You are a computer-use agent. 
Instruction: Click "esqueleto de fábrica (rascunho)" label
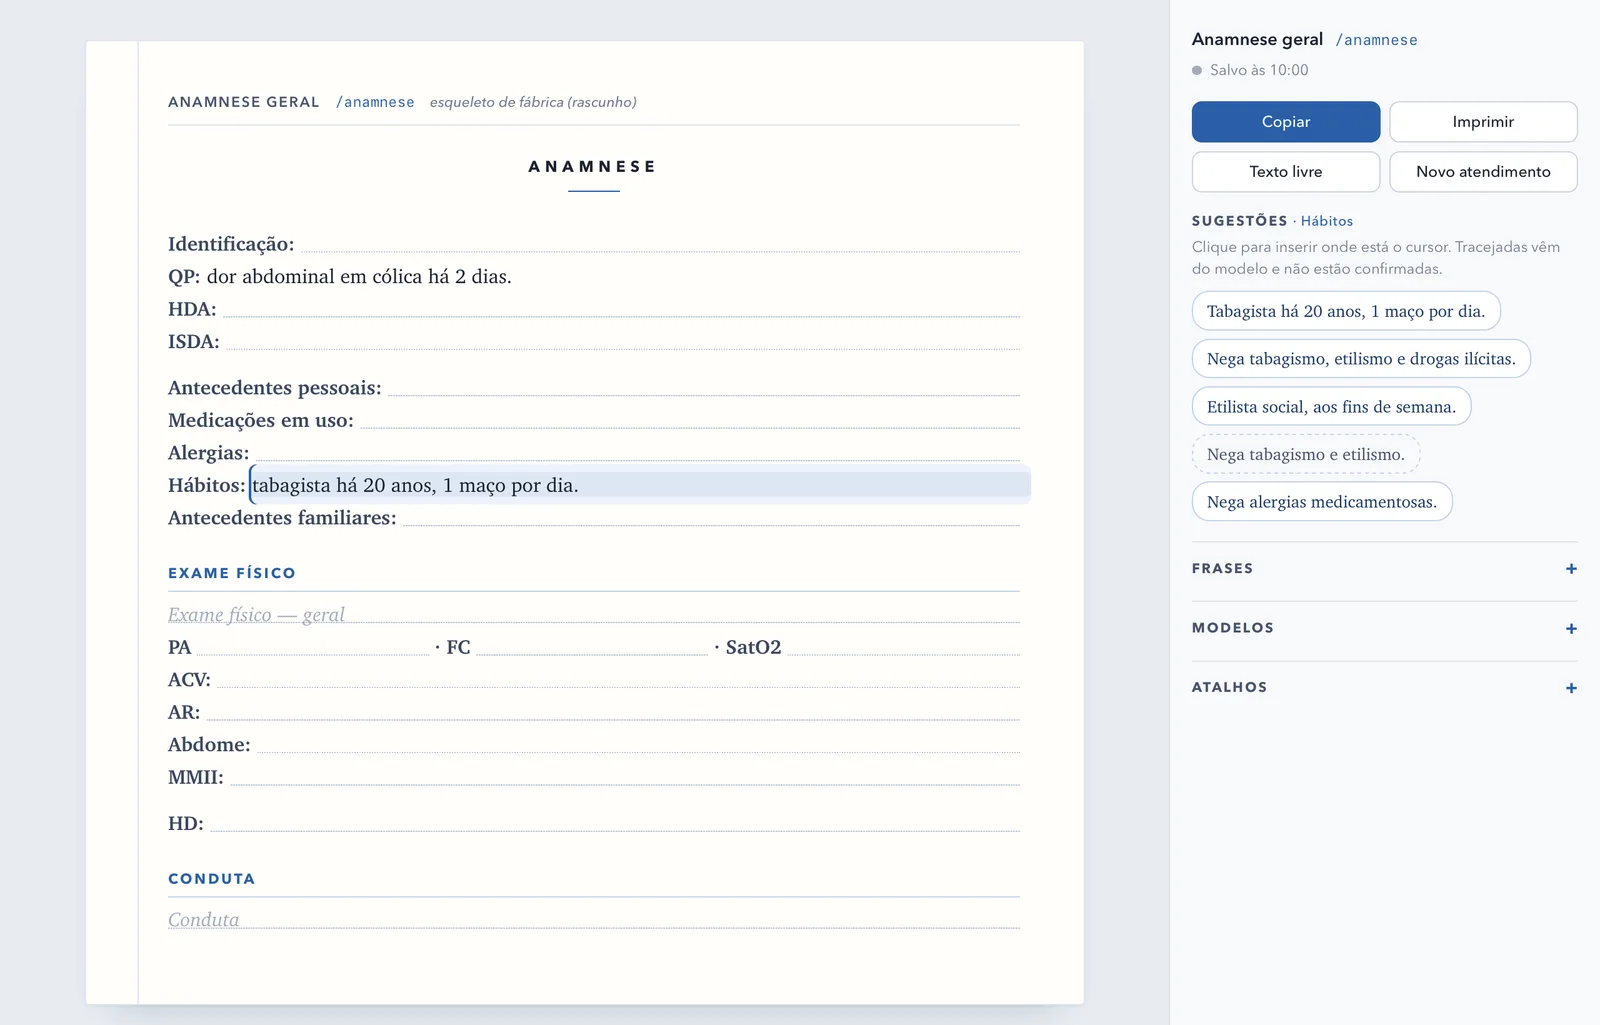(533, 102)
